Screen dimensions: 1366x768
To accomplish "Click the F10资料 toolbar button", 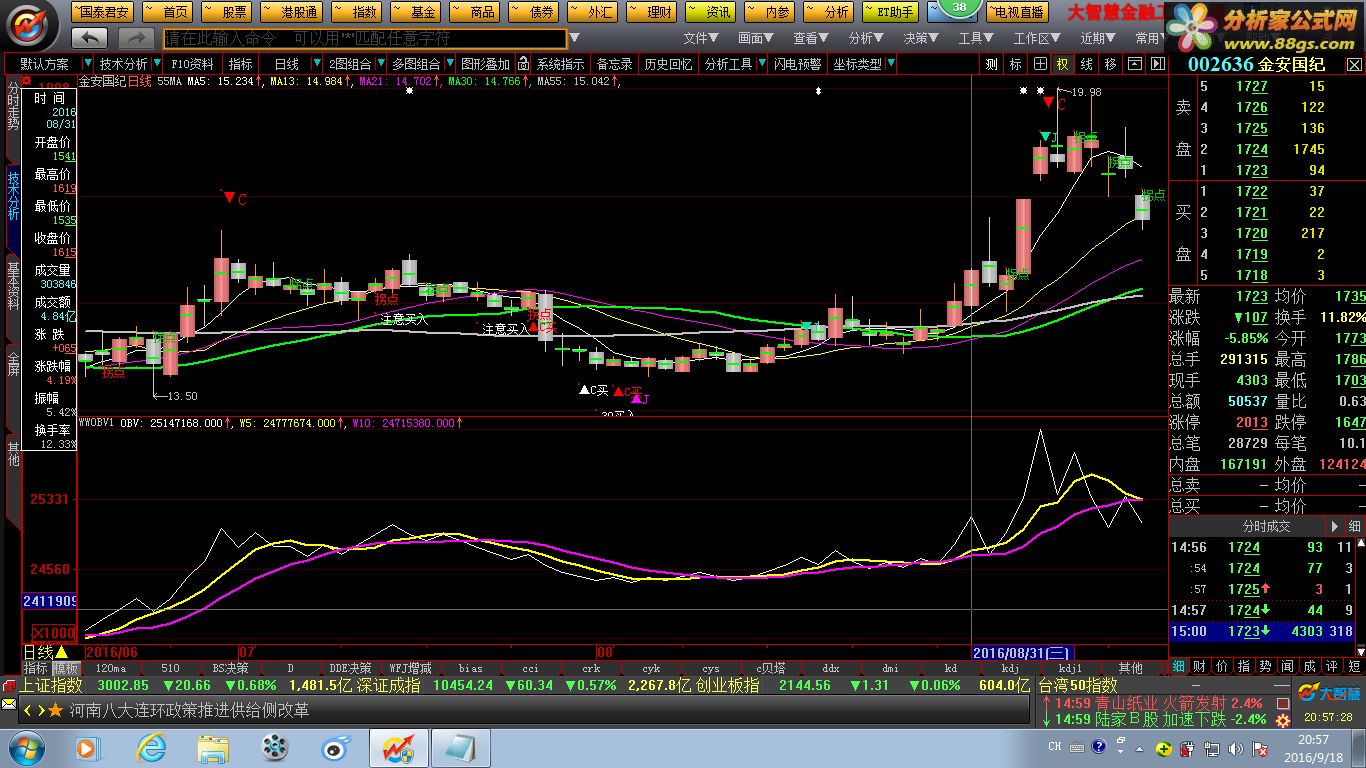I will click(193, 64).
